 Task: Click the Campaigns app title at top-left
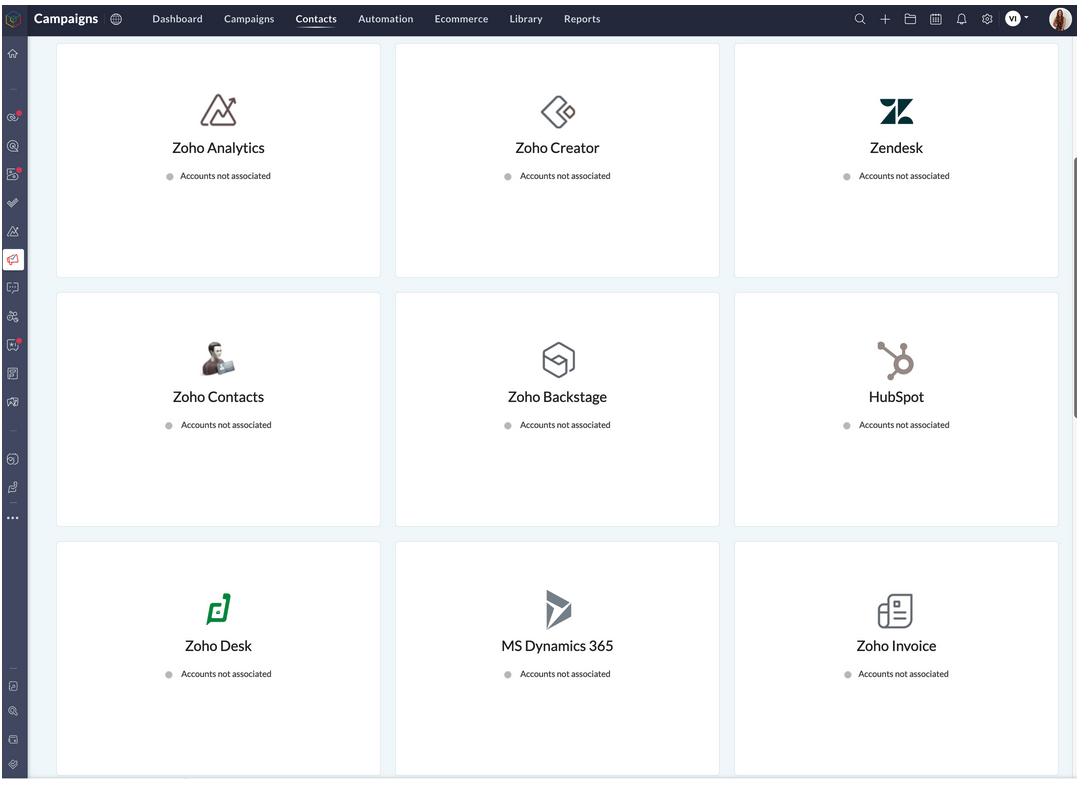pos(65,19)
